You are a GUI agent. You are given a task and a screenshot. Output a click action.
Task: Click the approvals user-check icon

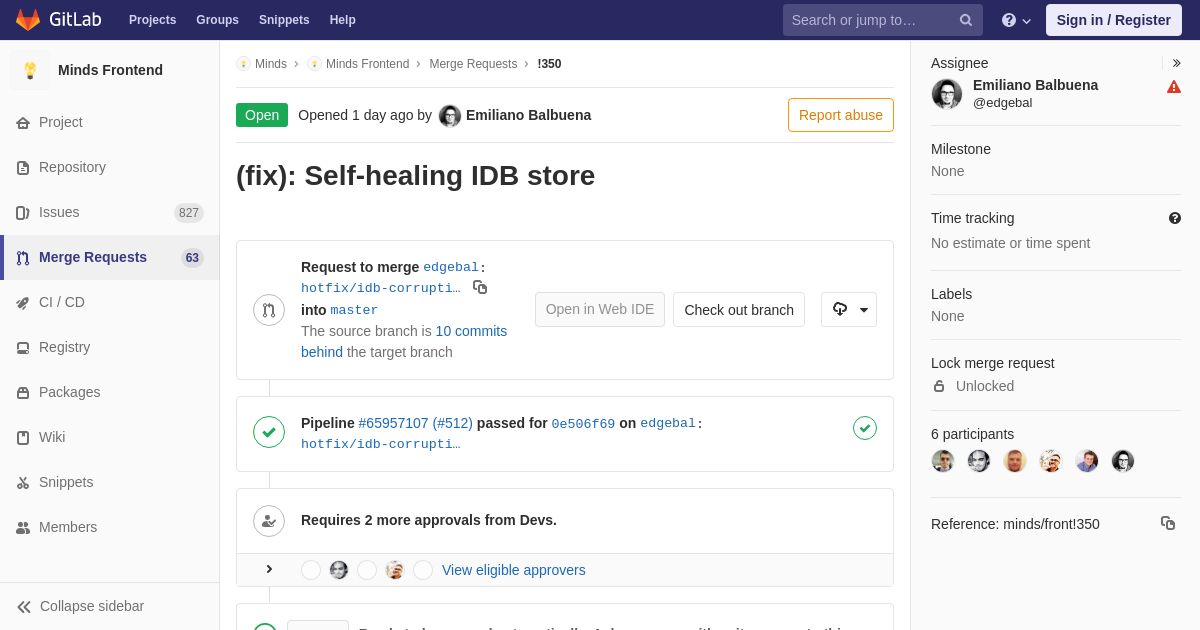point(269,521)
